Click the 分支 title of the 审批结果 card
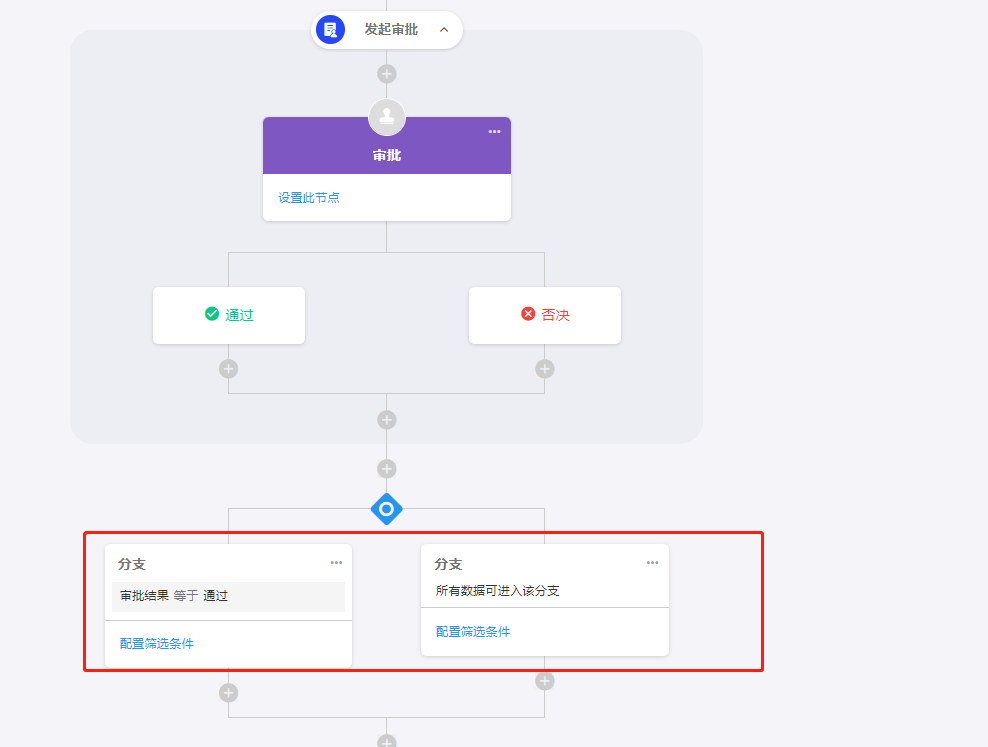 (x=132, y=564)
